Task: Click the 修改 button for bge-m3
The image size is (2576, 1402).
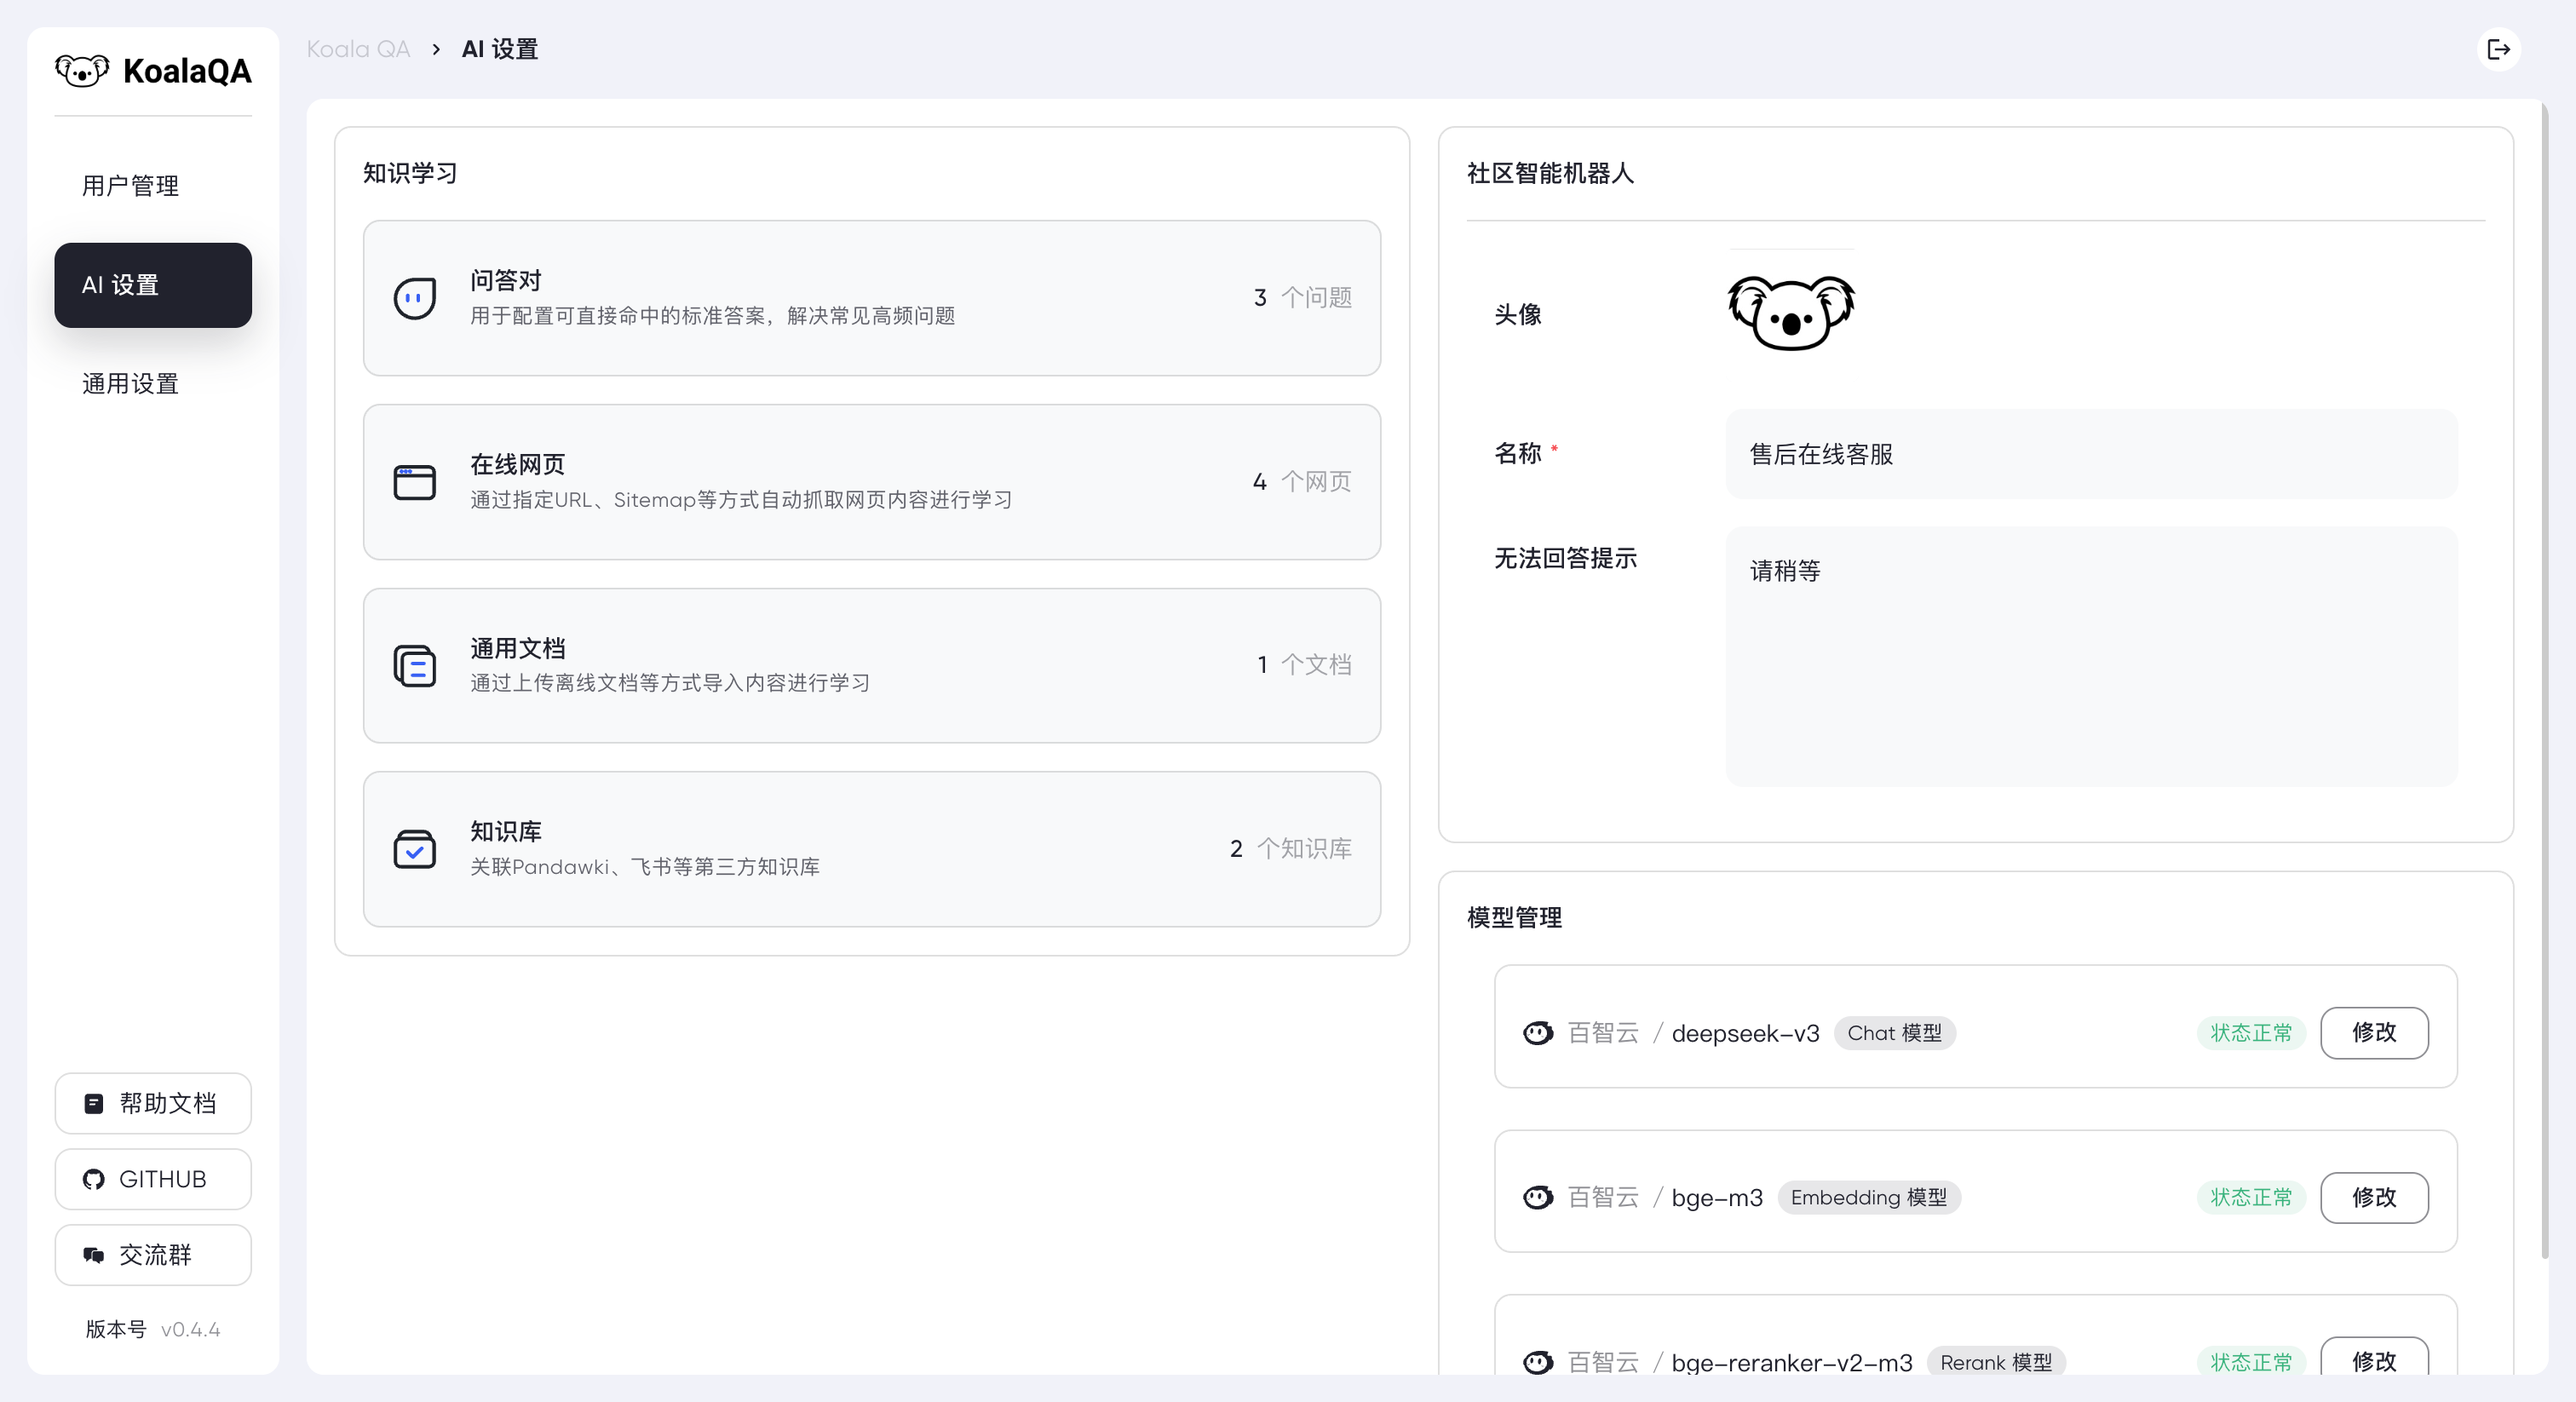Action: click(2373, 1197)
